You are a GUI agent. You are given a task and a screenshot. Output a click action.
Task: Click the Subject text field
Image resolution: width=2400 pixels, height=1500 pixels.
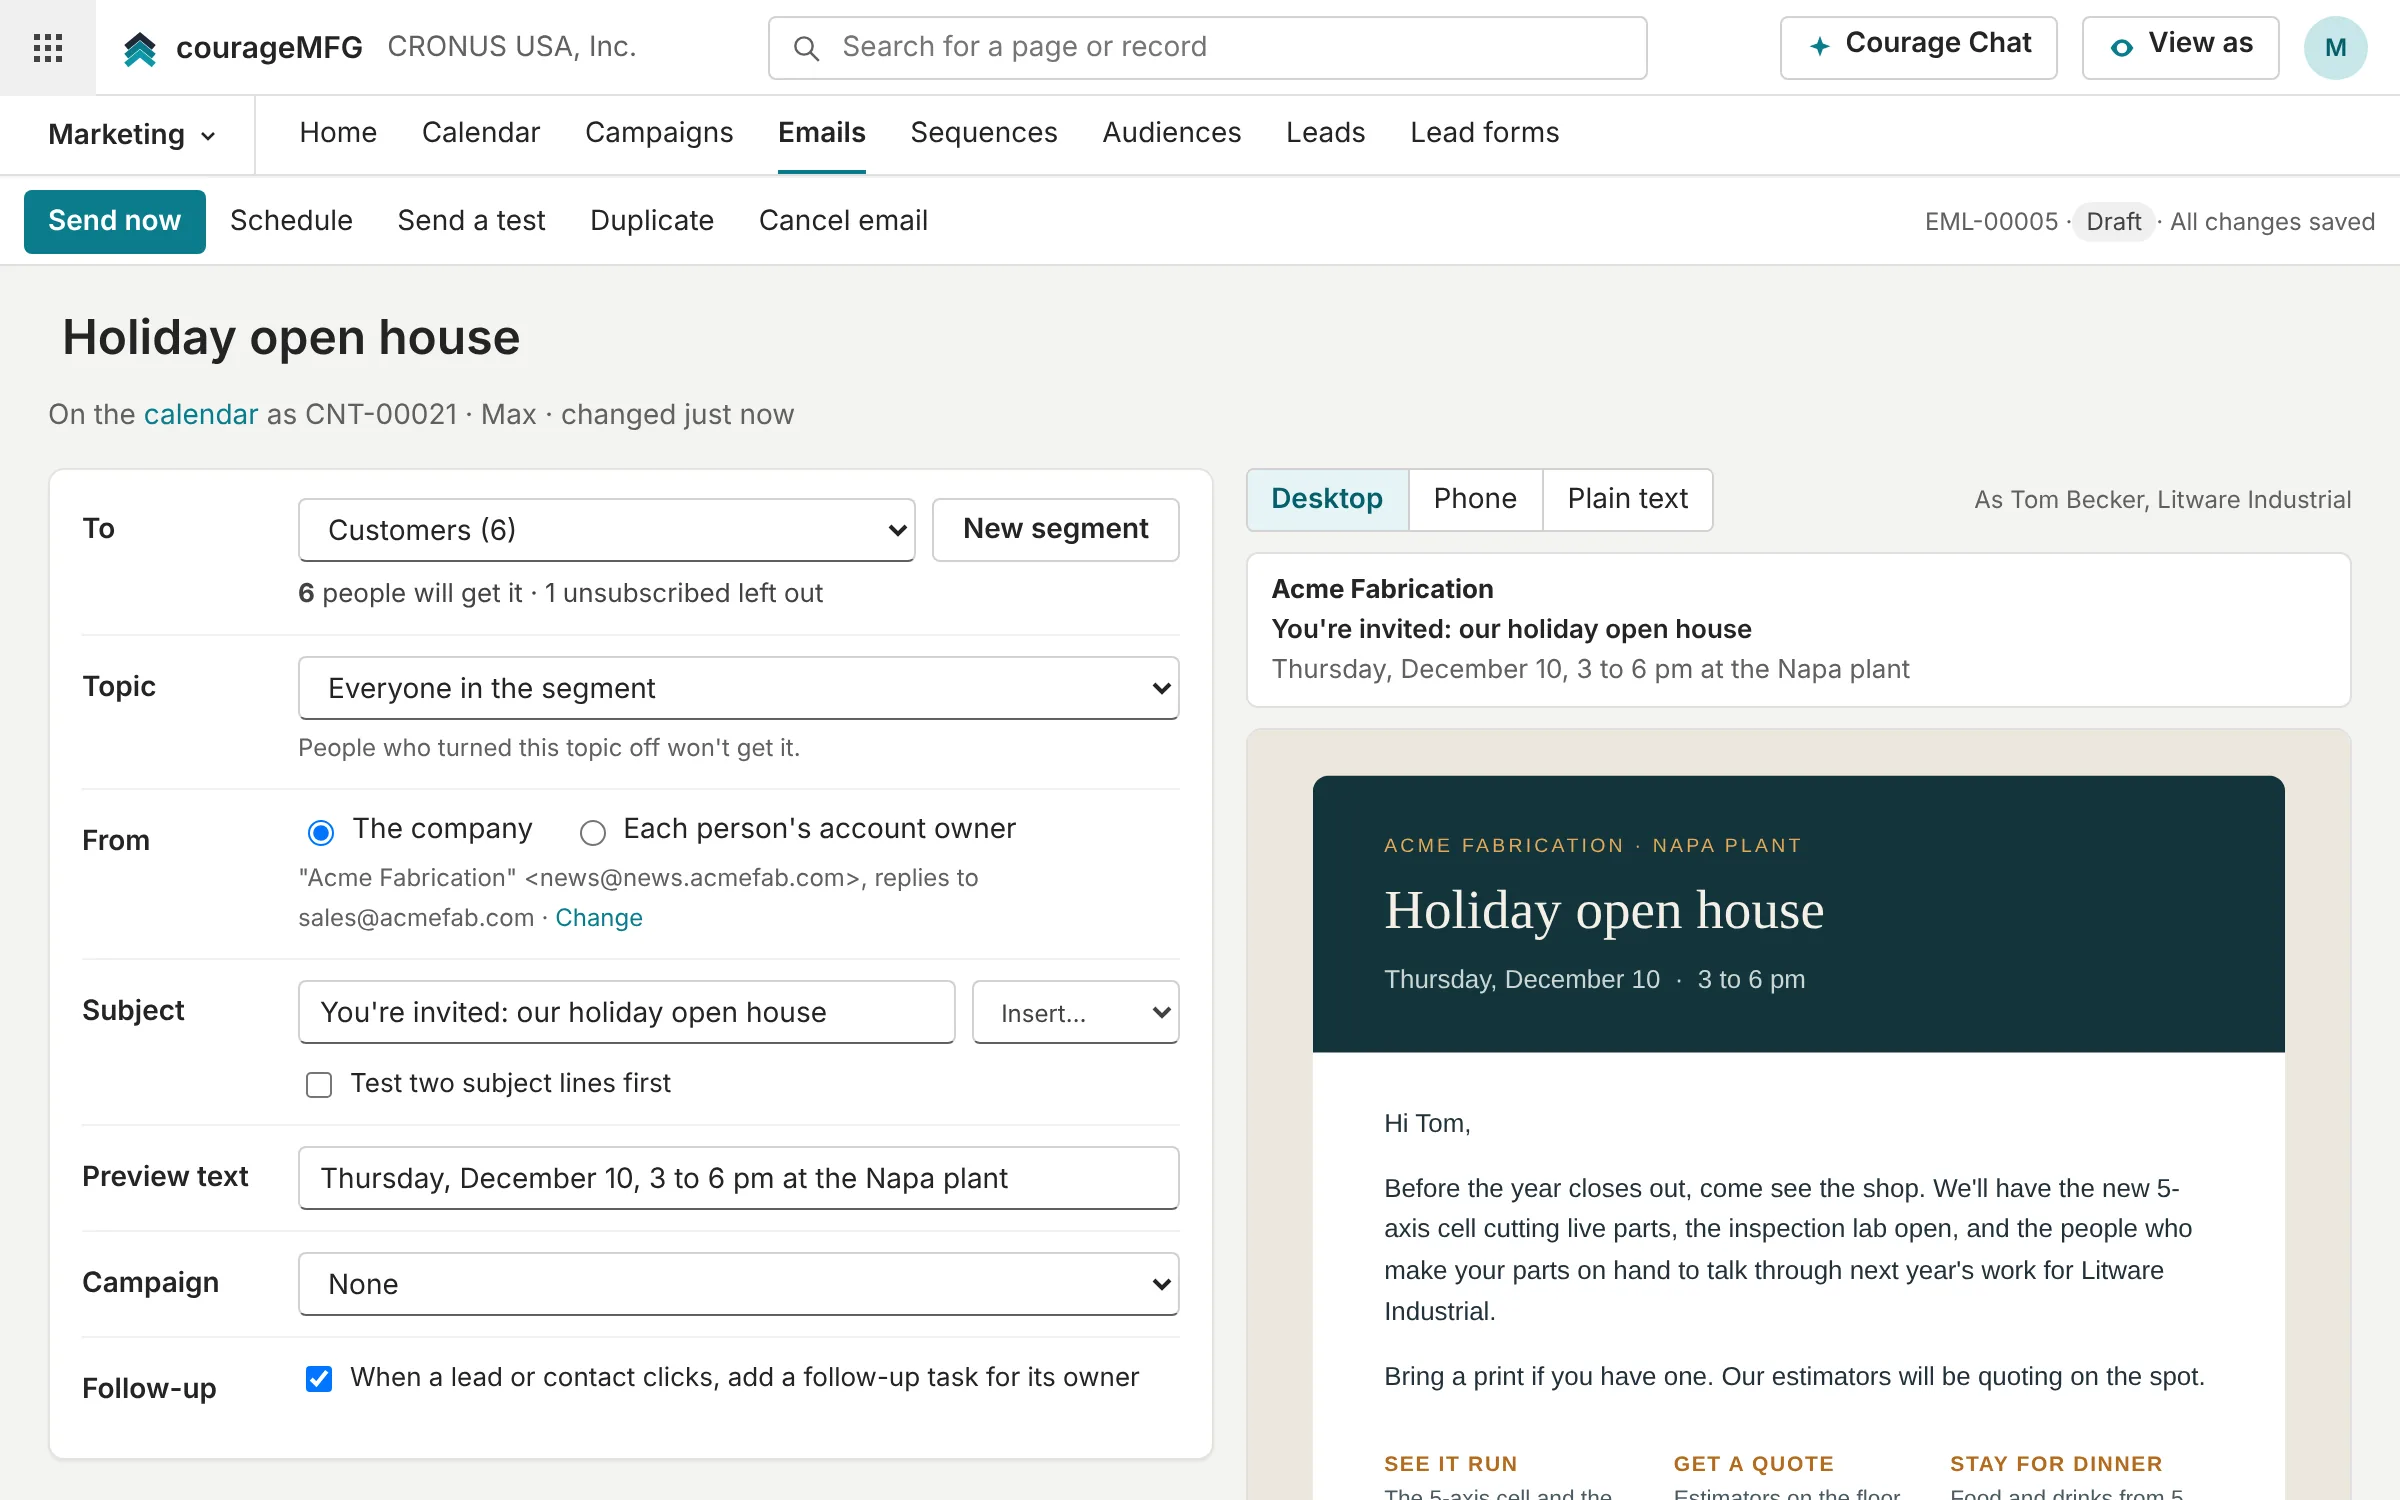point(627,1012)
